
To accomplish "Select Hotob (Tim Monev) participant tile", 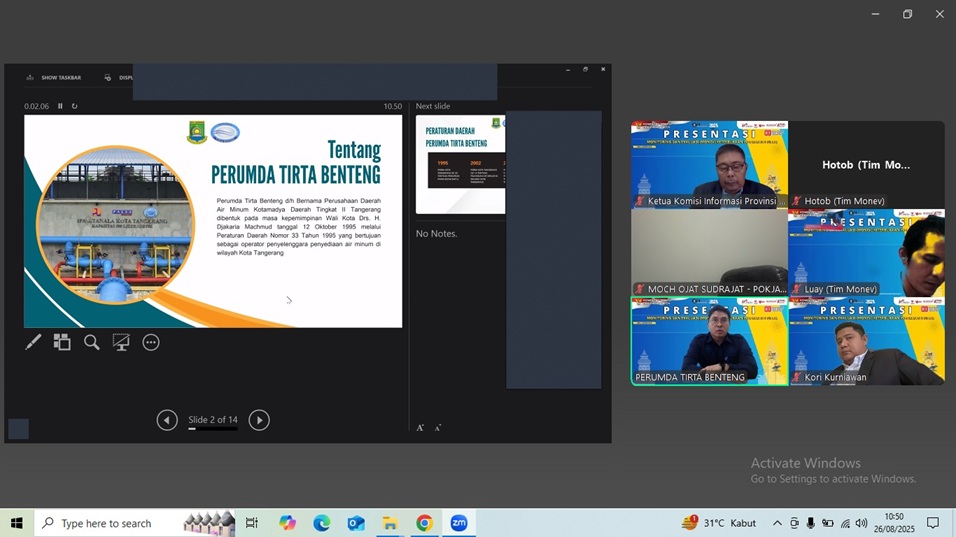I will (x=866, y=165).
